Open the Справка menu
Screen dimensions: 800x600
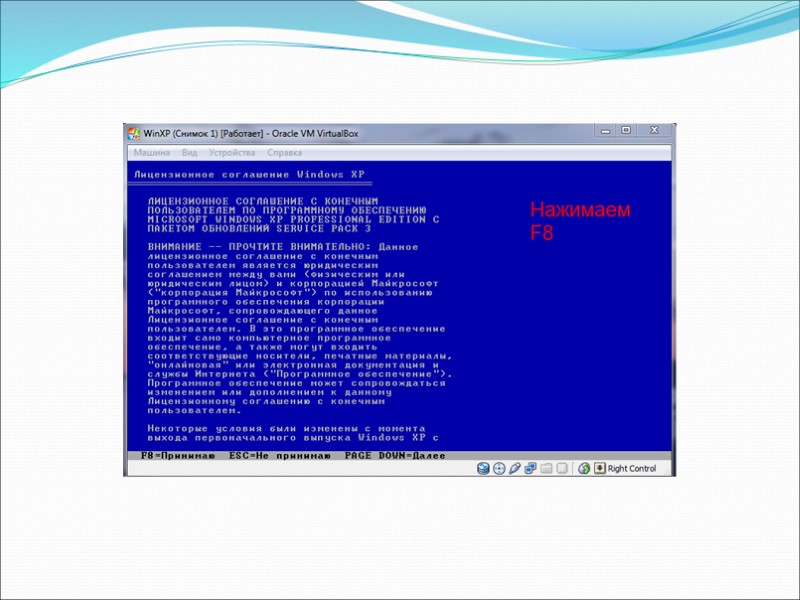pyautogui.click(x=284, y=153)
